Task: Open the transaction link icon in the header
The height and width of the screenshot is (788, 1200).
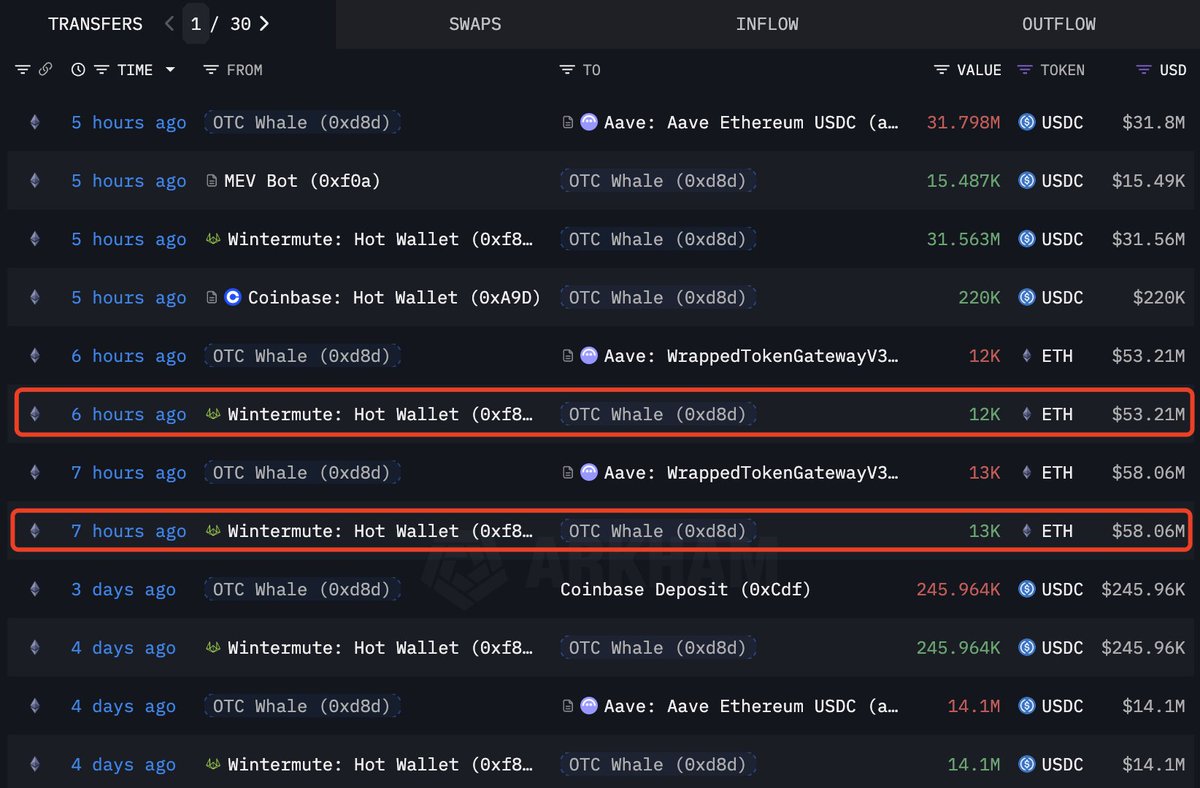Action: point(45,70)
